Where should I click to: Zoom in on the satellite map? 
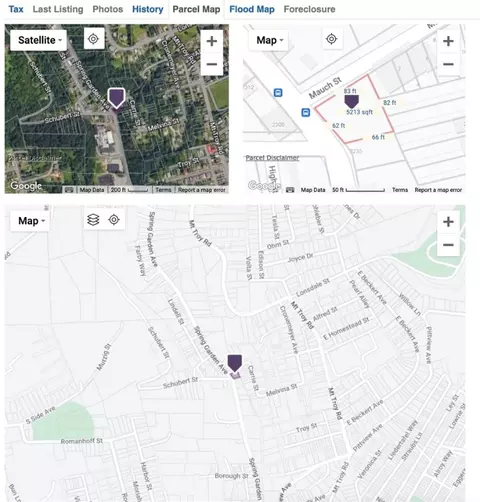click(x=212, y=41)
